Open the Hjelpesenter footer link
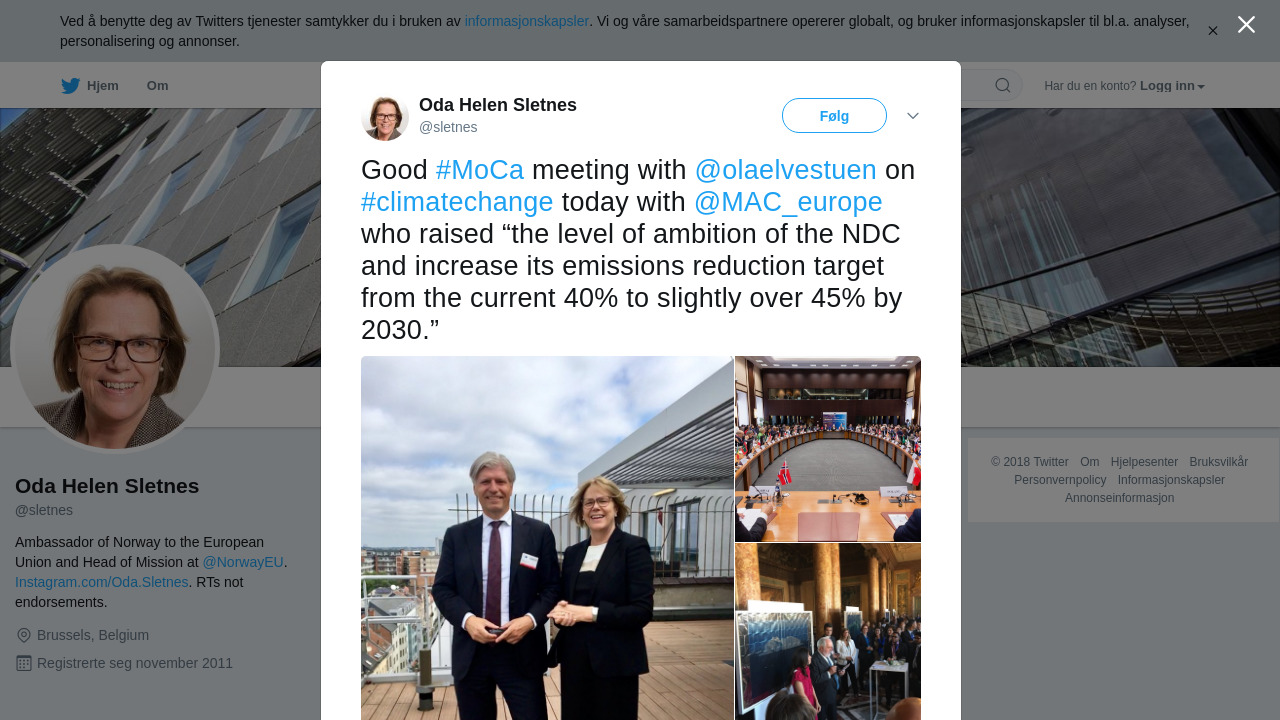Screen dimensions: 1280x720 coord(1144,462)
